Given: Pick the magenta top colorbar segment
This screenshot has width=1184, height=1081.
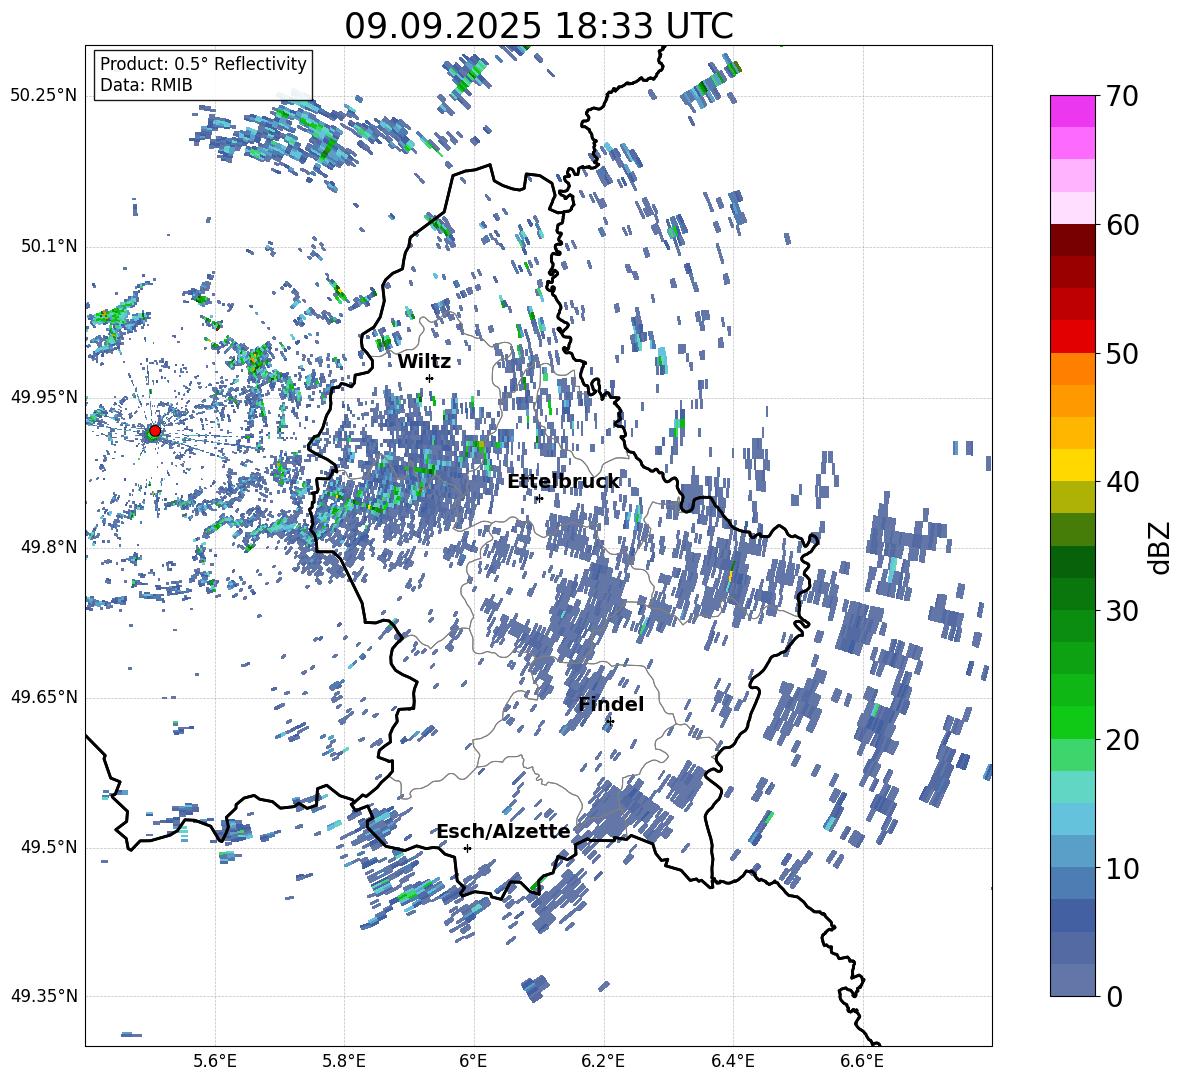Looking at the screenshot, I should click(1073, 111).
